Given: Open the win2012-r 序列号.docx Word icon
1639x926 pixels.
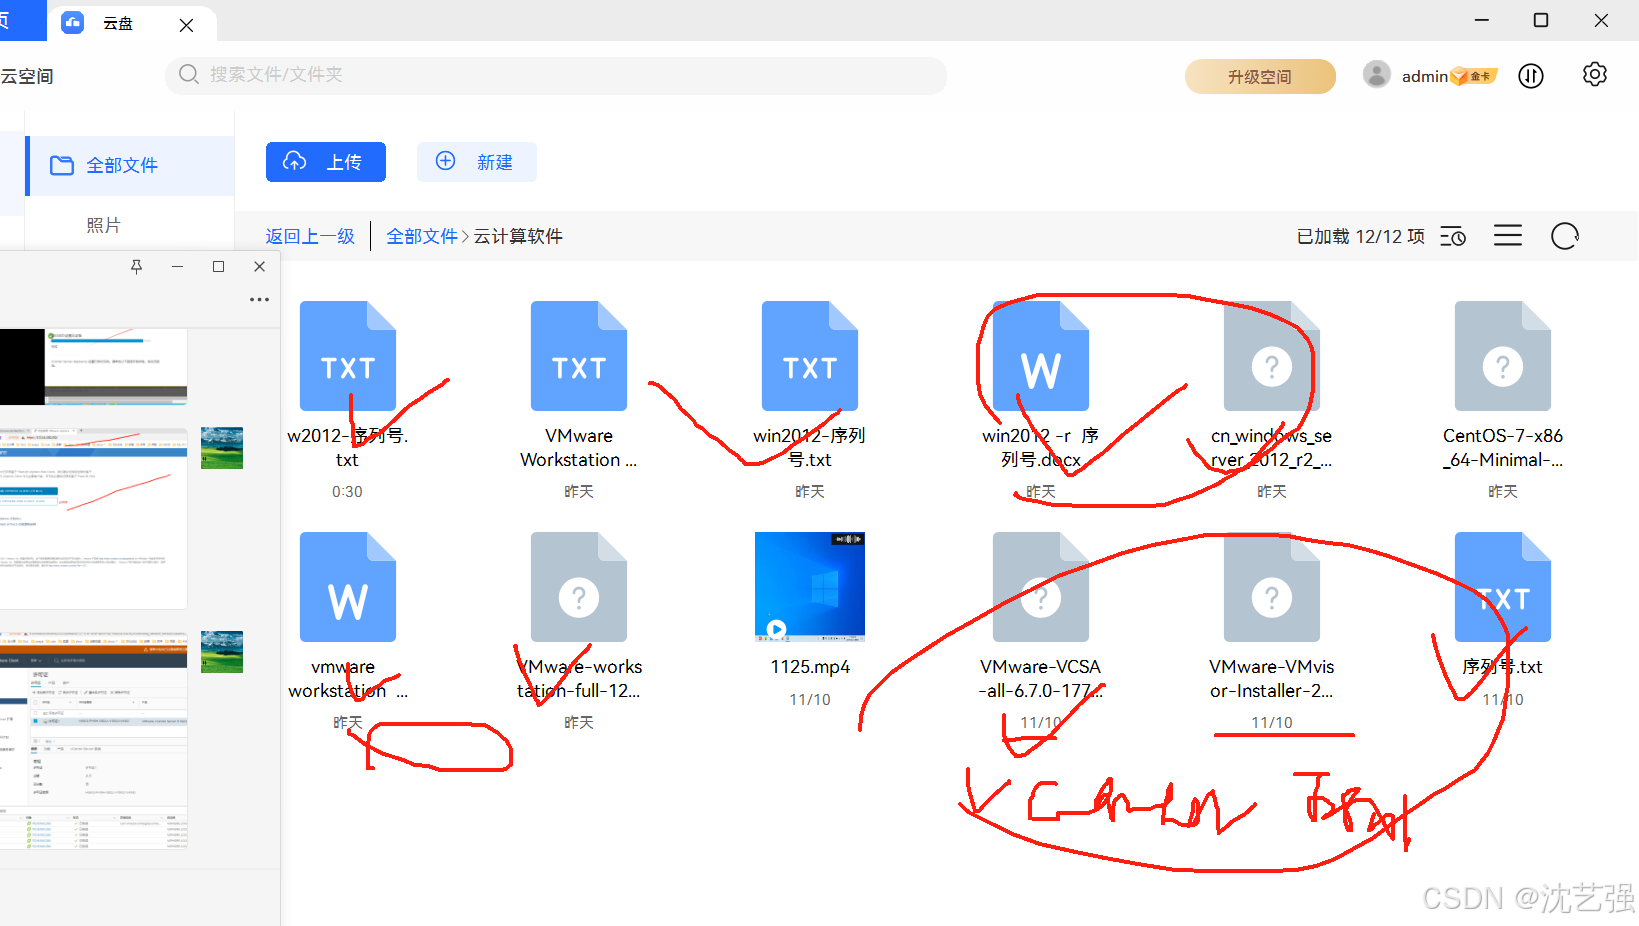Looking at the screenshot, I should 1041,356.
